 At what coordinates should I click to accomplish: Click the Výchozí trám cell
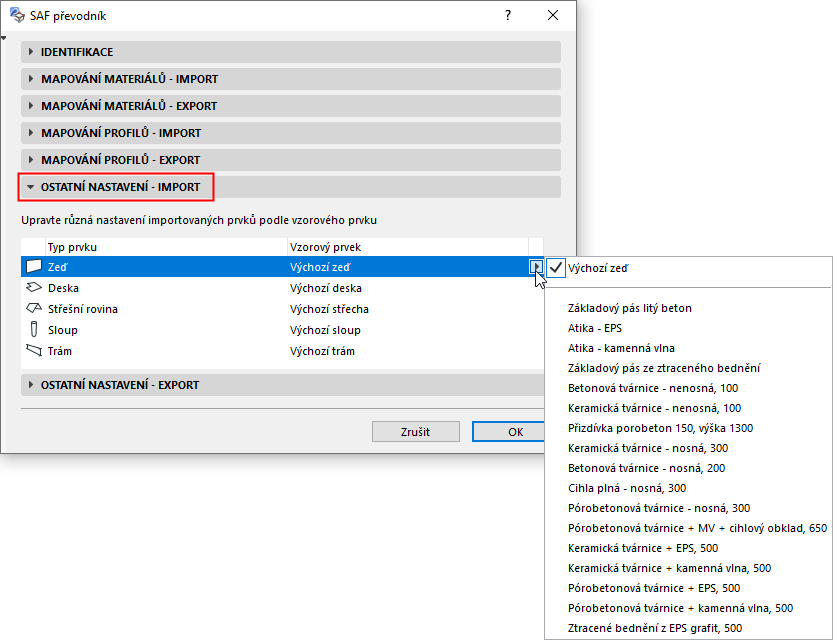click(322, 351)
